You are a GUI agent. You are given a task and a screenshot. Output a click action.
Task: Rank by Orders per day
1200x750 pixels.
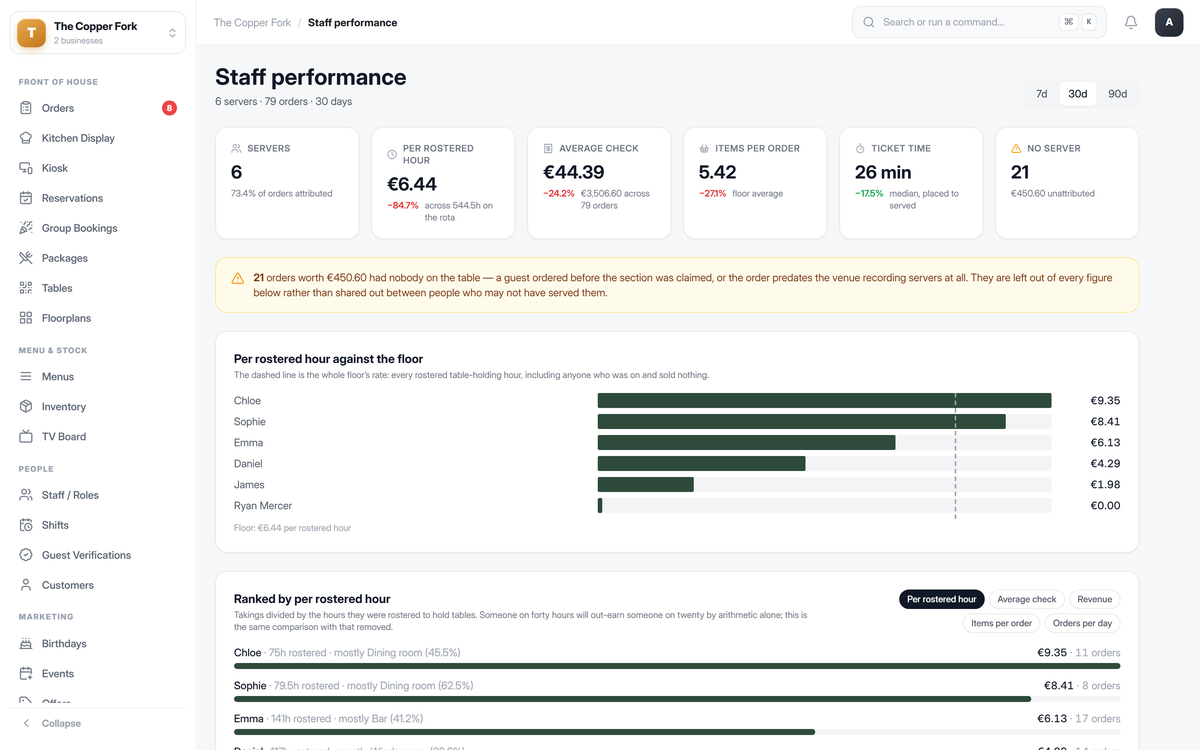1082,623
